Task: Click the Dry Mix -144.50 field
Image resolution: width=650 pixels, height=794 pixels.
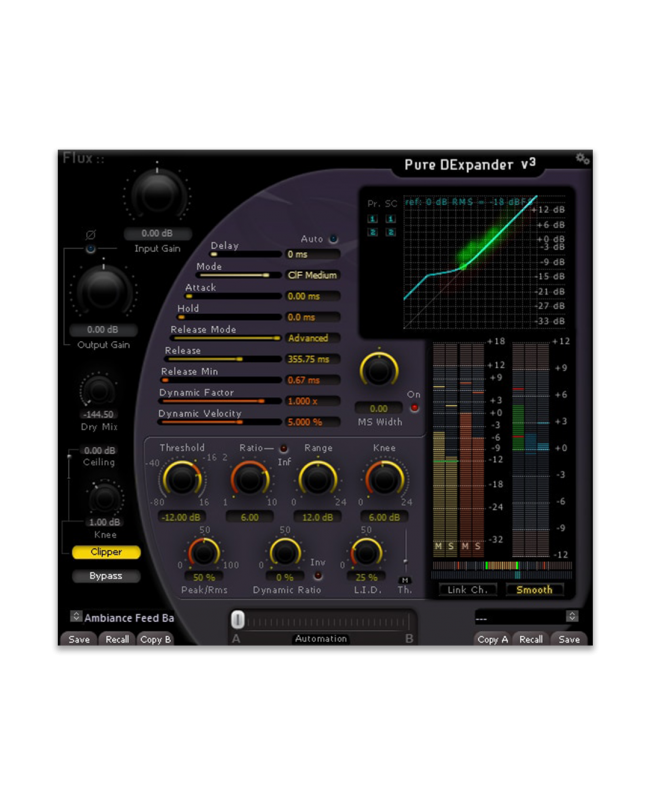Action: tap(99, 414)
